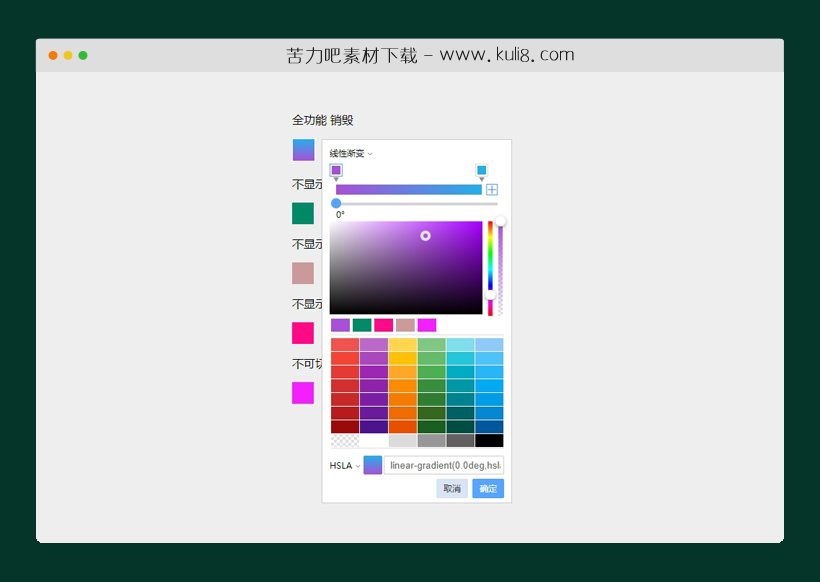This screenshot has height=582, width=820.
Task: Select the left purple gradient stop marker
Action: pyautogui.click(x=336, y=169)
